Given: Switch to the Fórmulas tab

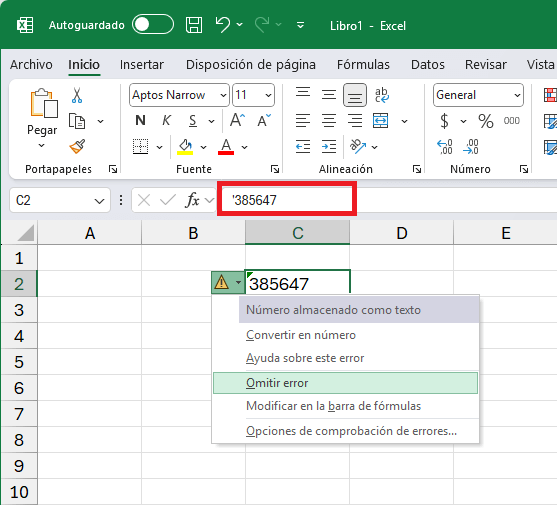Looking at the screenshot, I should (363, 65).
